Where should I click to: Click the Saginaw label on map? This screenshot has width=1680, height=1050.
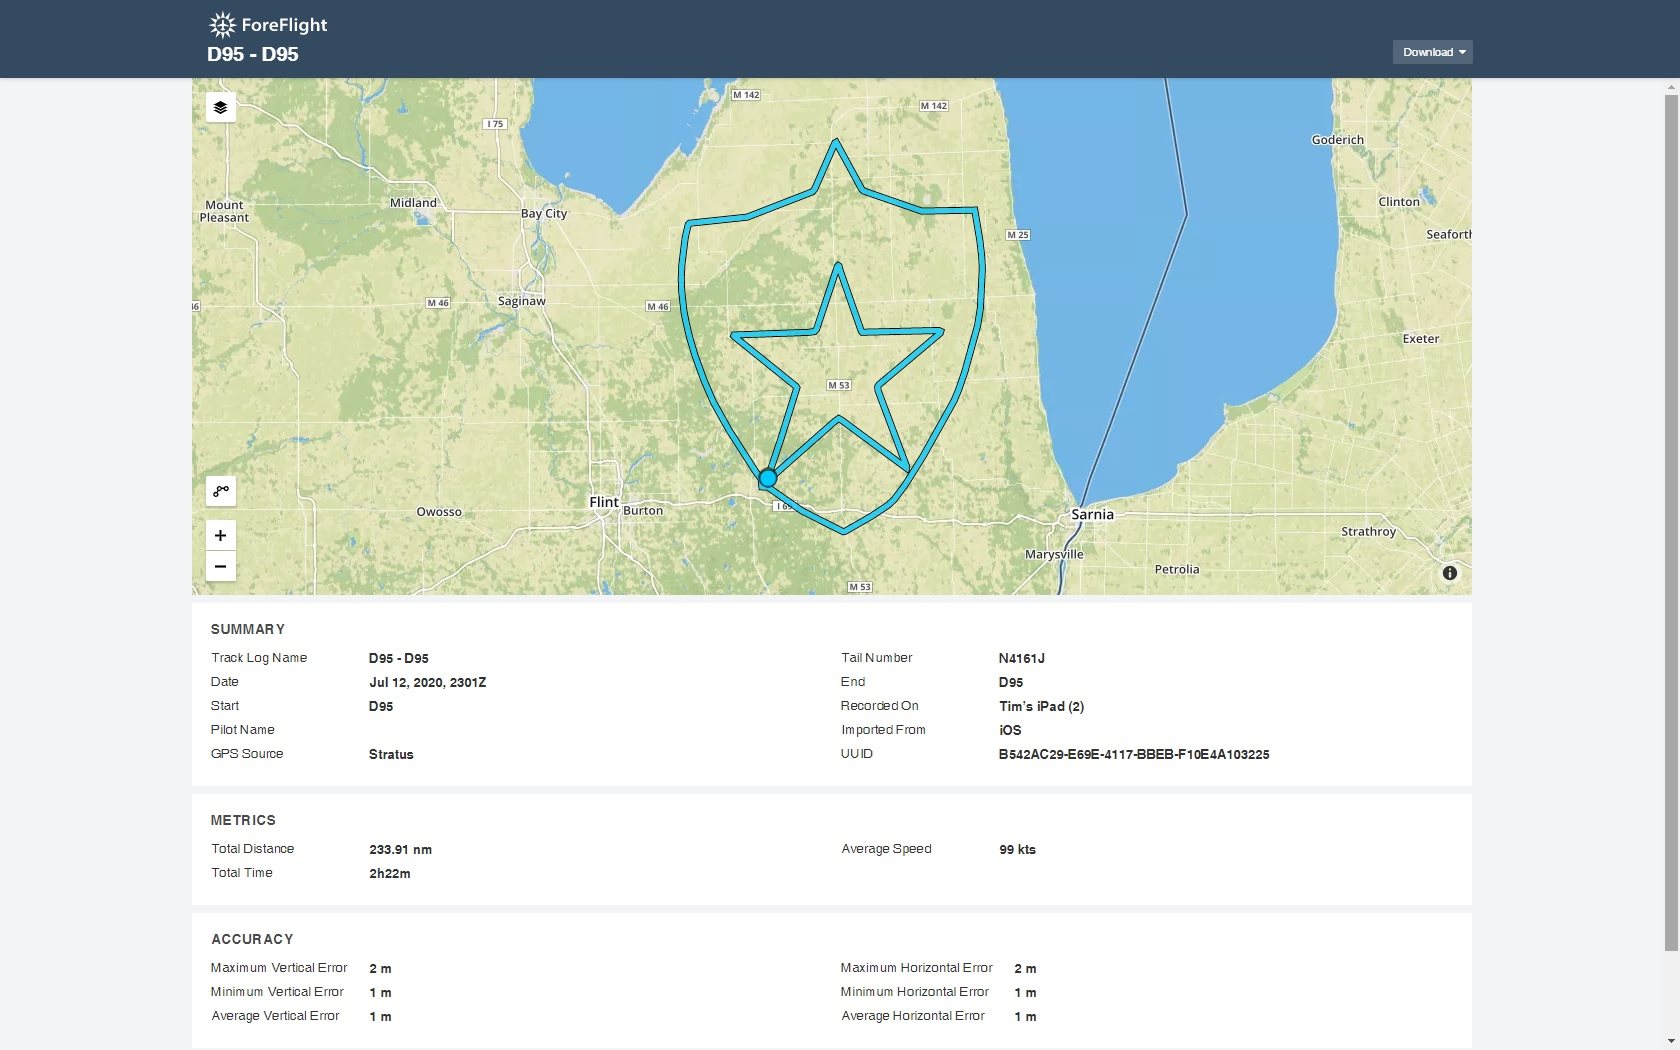point(521,300)
